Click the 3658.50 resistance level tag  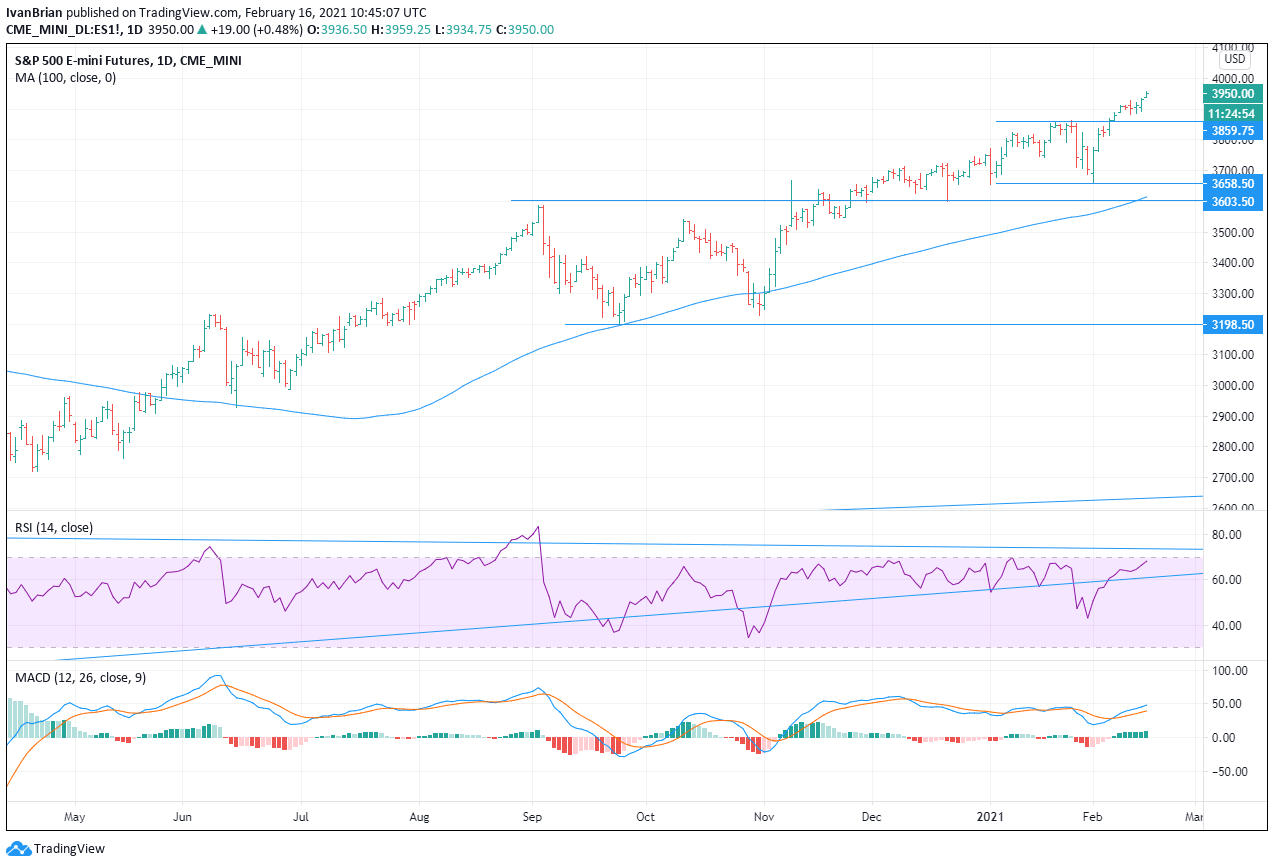click(1233, 185)
